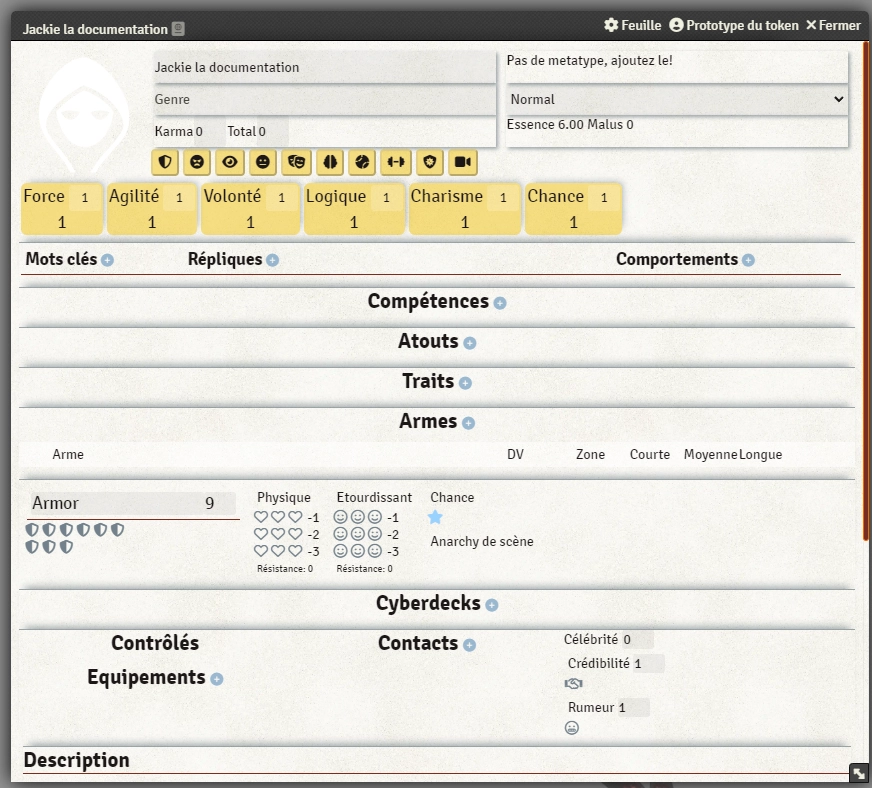The image size is (872, 788).
Task: Click the grimacing face icon under Rumeur
Action: pyautogui.click(x=572, y=728)
